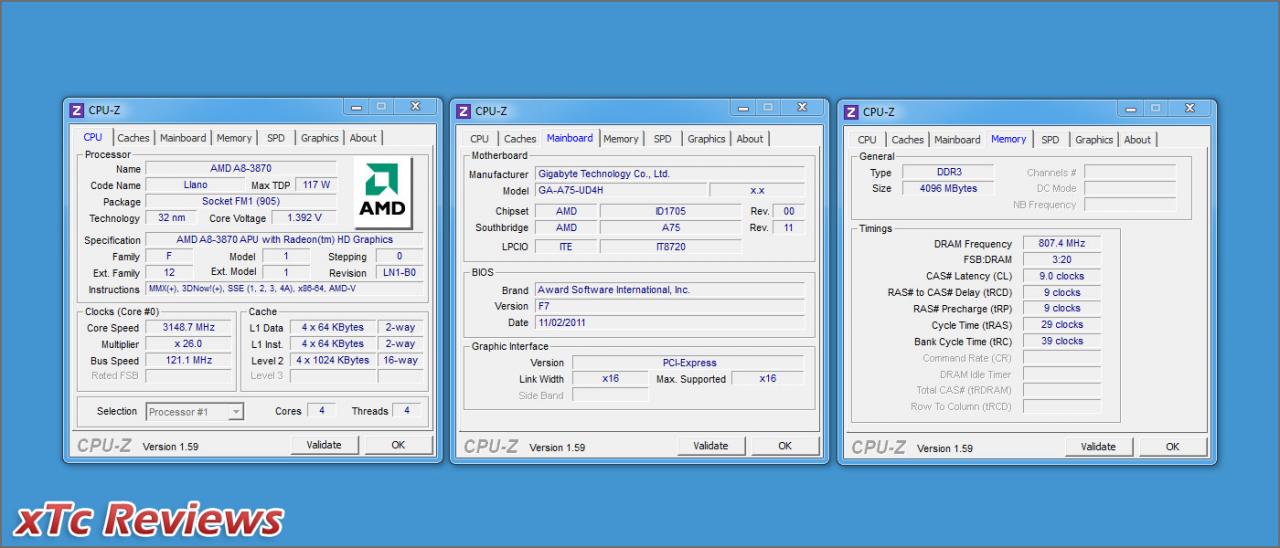Click the 1.392 V Core Voltage value
Viewport: 1280px width, 548px height.
pos(305,217)
